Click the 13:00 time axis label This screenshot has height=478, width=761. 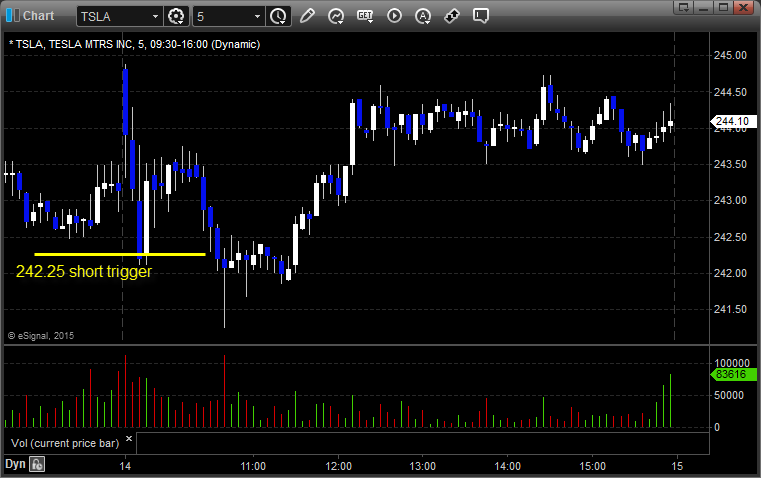(x=422, y=466)
